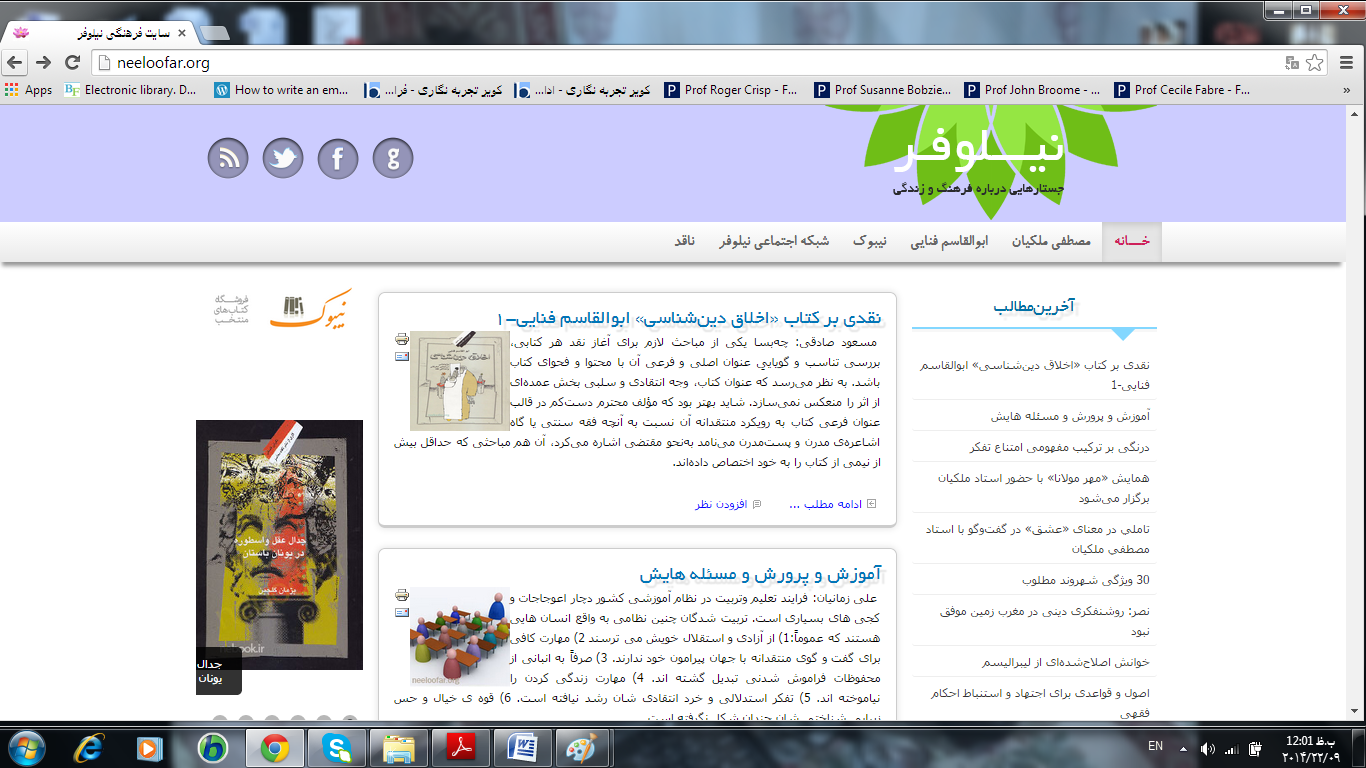Open the Chrome menu button
This screenshot has height=768, width=1366.
[1342, 63]
